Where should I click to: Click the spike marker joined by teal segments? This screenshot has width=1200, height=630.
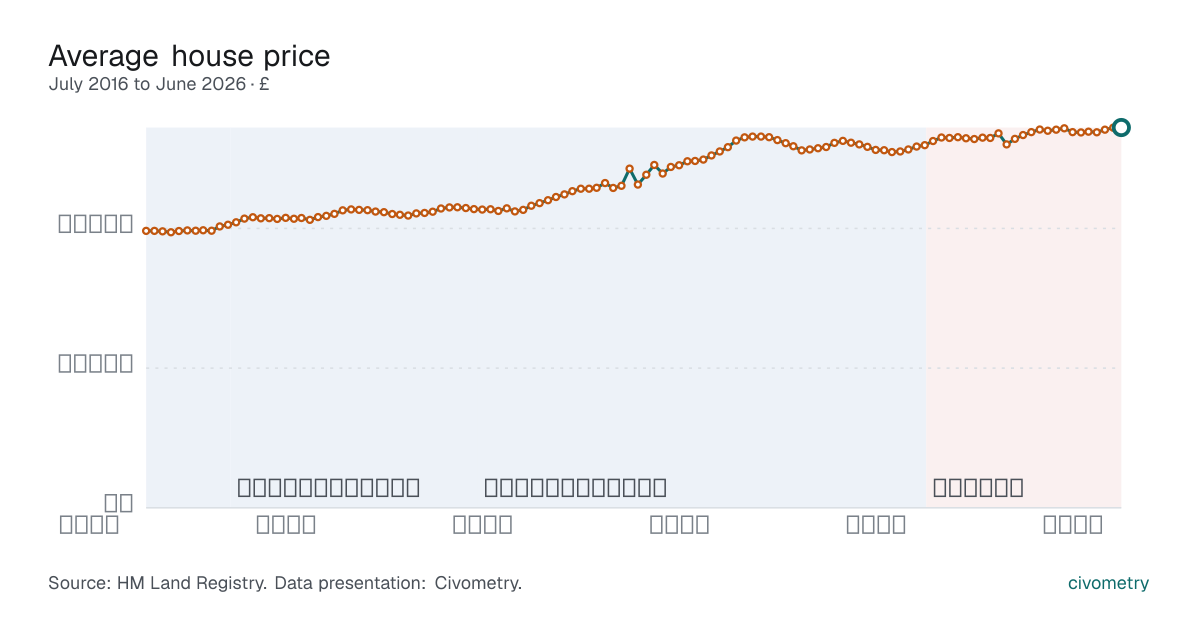[x=629, y=169]
